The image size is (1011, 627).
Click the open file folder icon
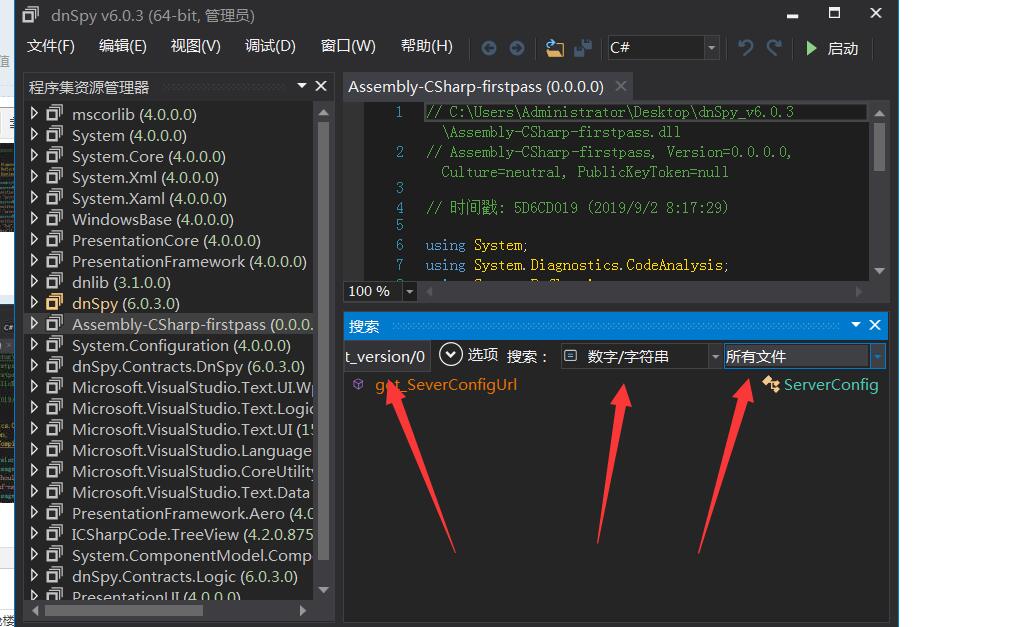(x=555, y=48)
